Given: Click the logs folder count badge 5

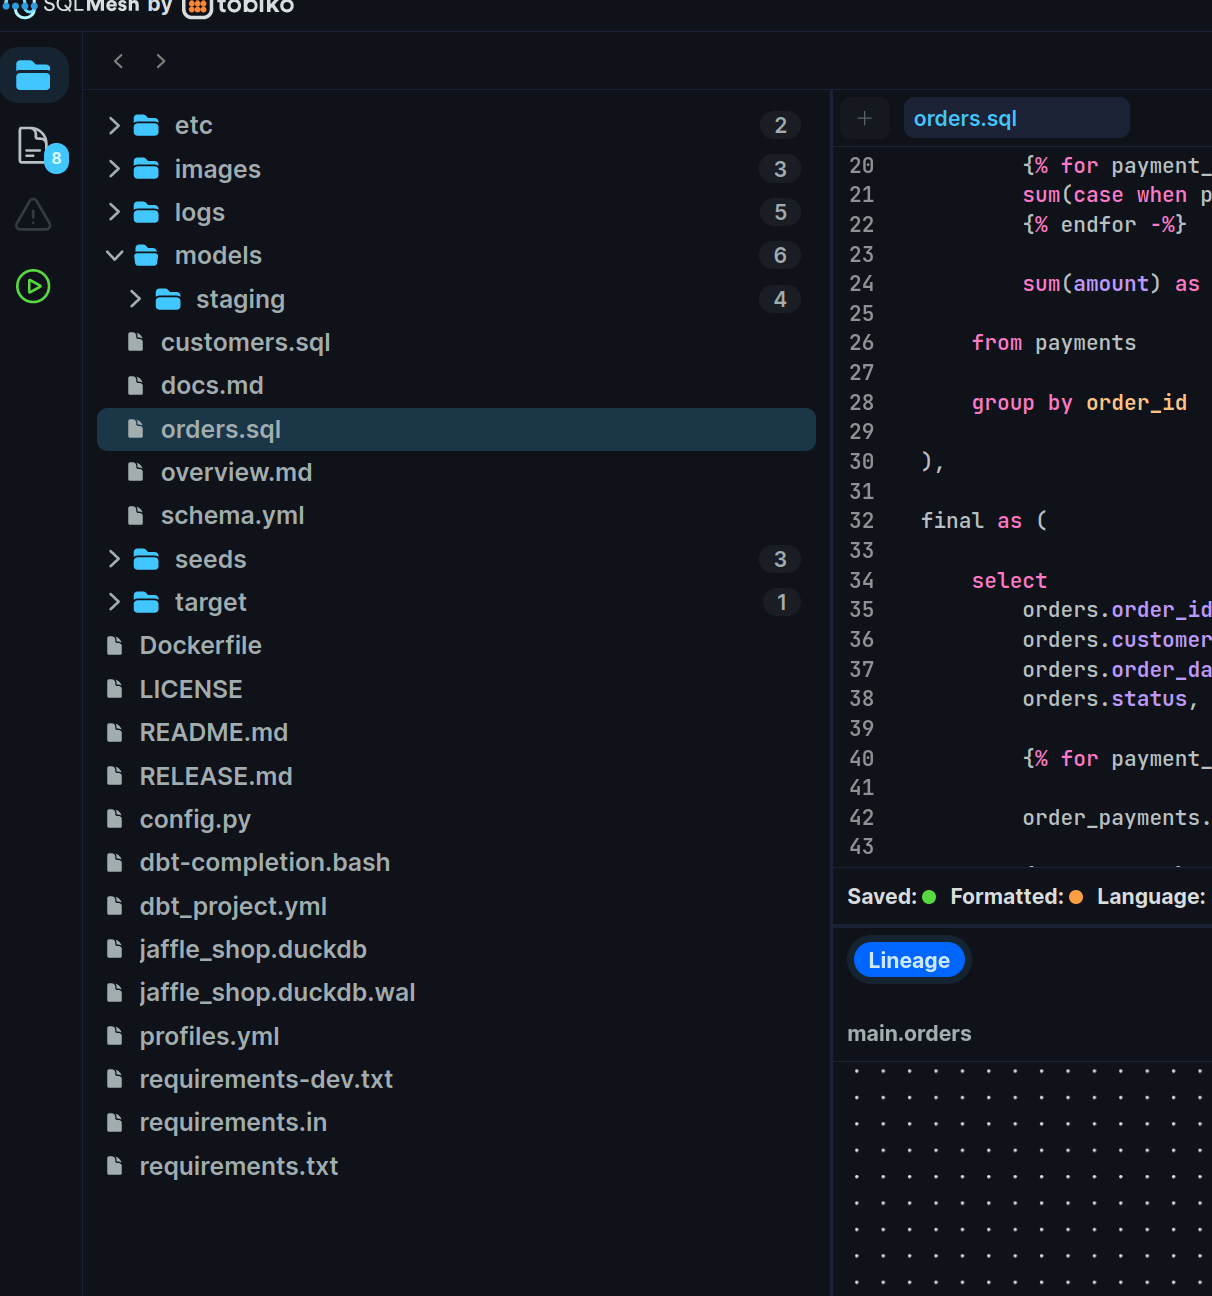Looking at the screenshot, I should click(780, 212).
